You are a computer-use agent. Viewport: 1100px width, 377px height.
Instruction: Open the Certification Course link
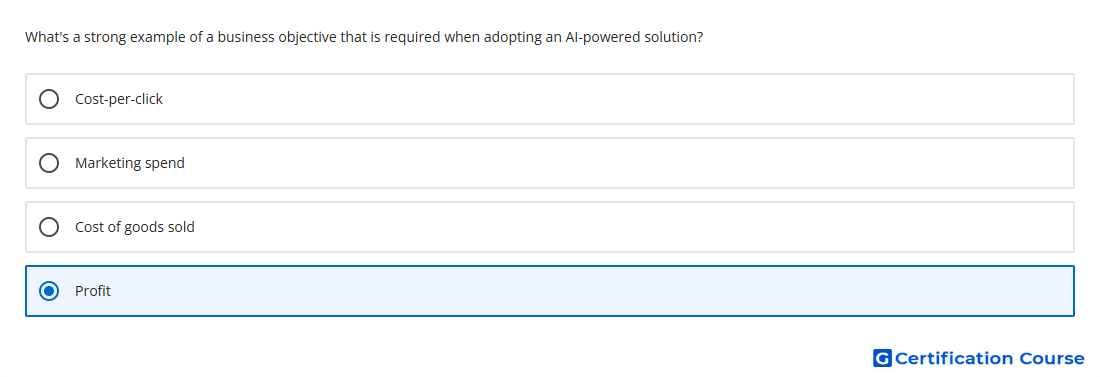[979, 358]
